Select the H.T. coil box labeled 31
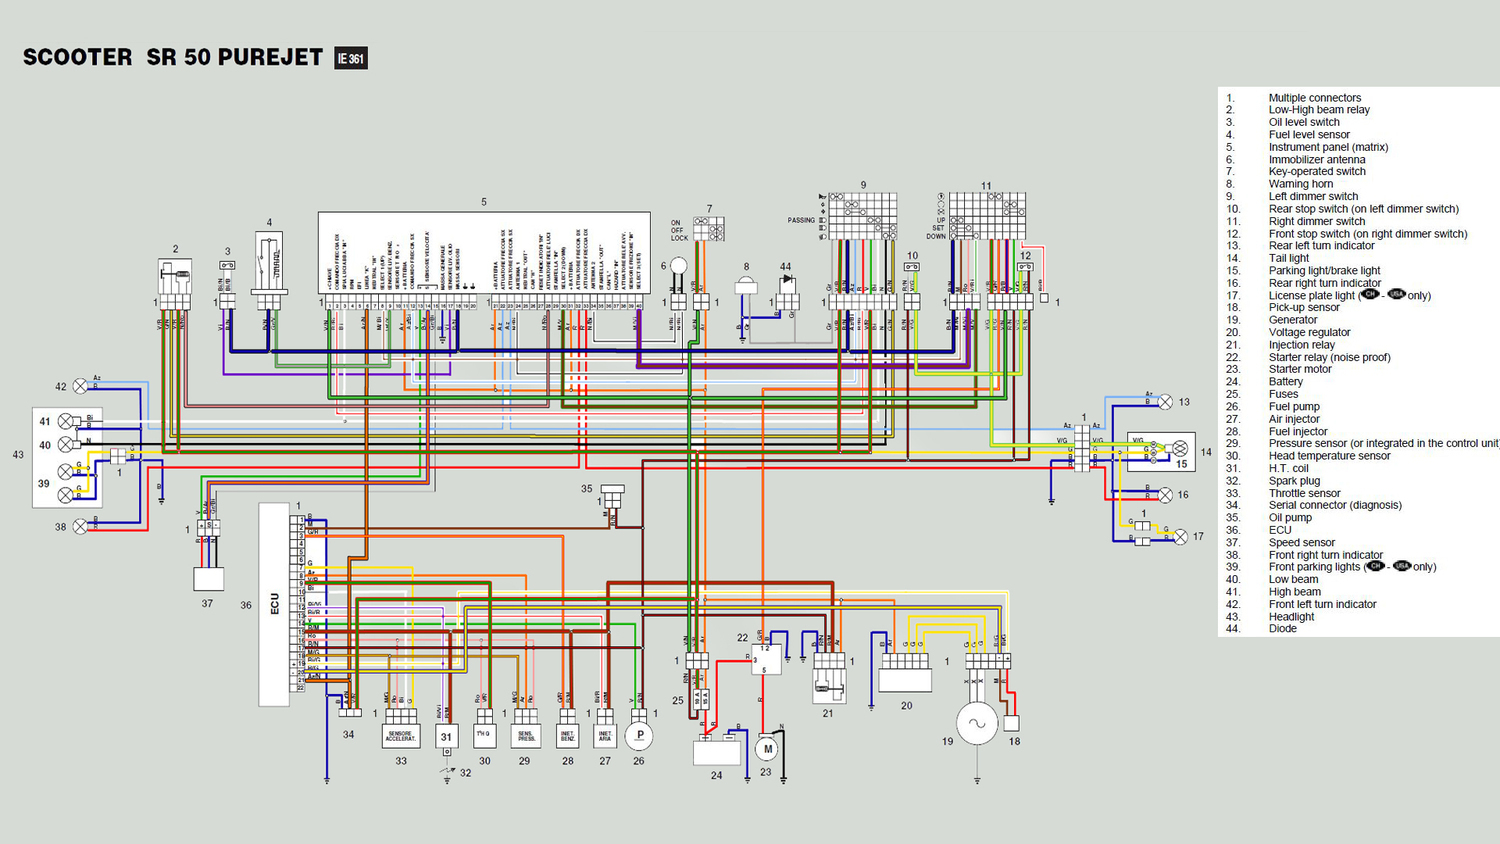The width and height of the screenshot is (1500, 844). [x=446, y=736]
